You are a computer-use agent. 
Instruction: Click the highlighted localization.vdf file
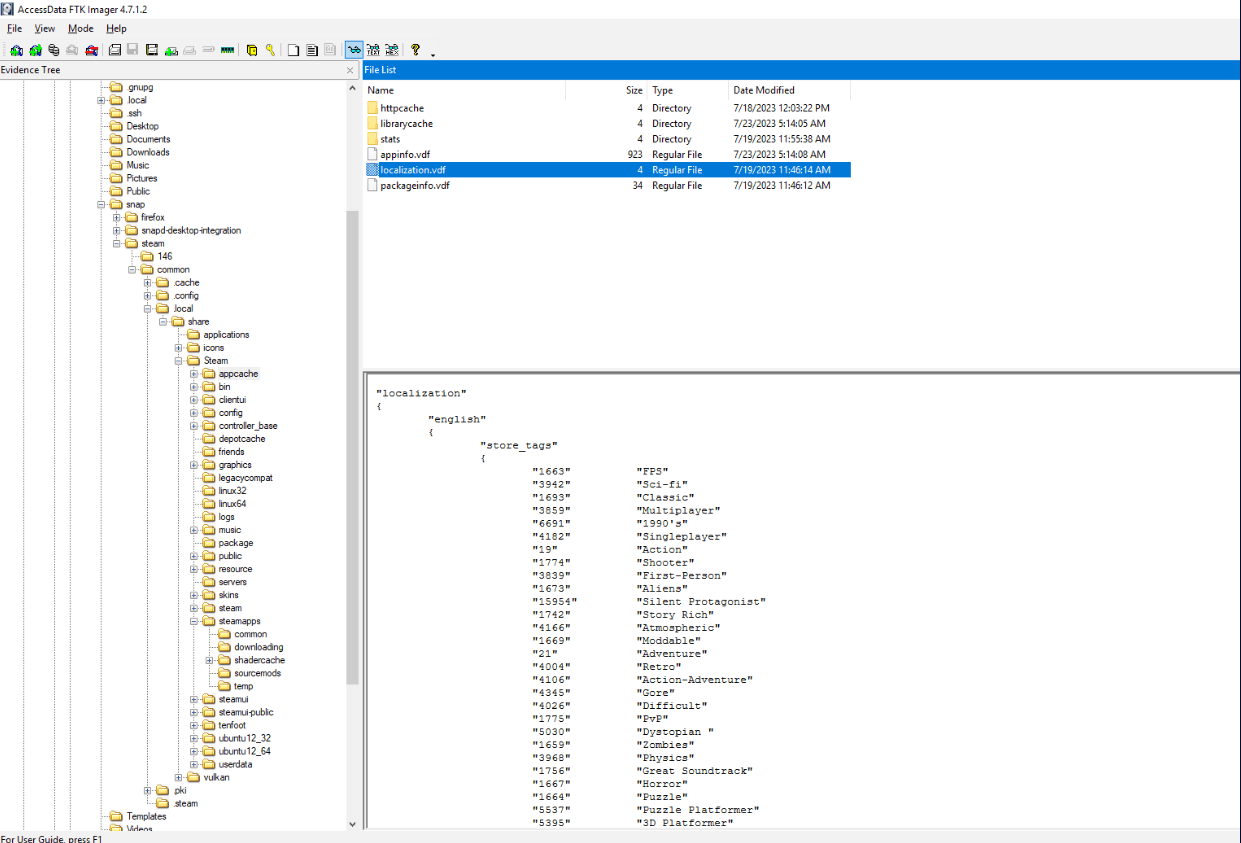click(x=606, y=170)
